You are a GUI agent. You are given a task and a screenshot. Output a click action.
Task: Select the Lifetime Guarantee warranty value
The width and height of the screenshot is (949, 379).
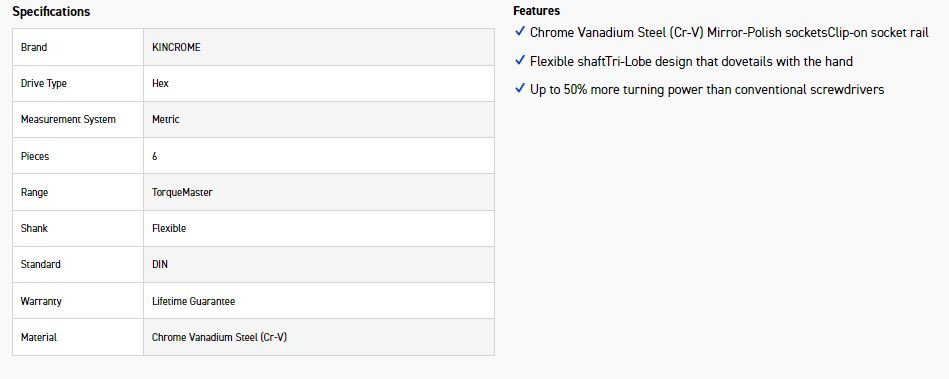(193, 301)
